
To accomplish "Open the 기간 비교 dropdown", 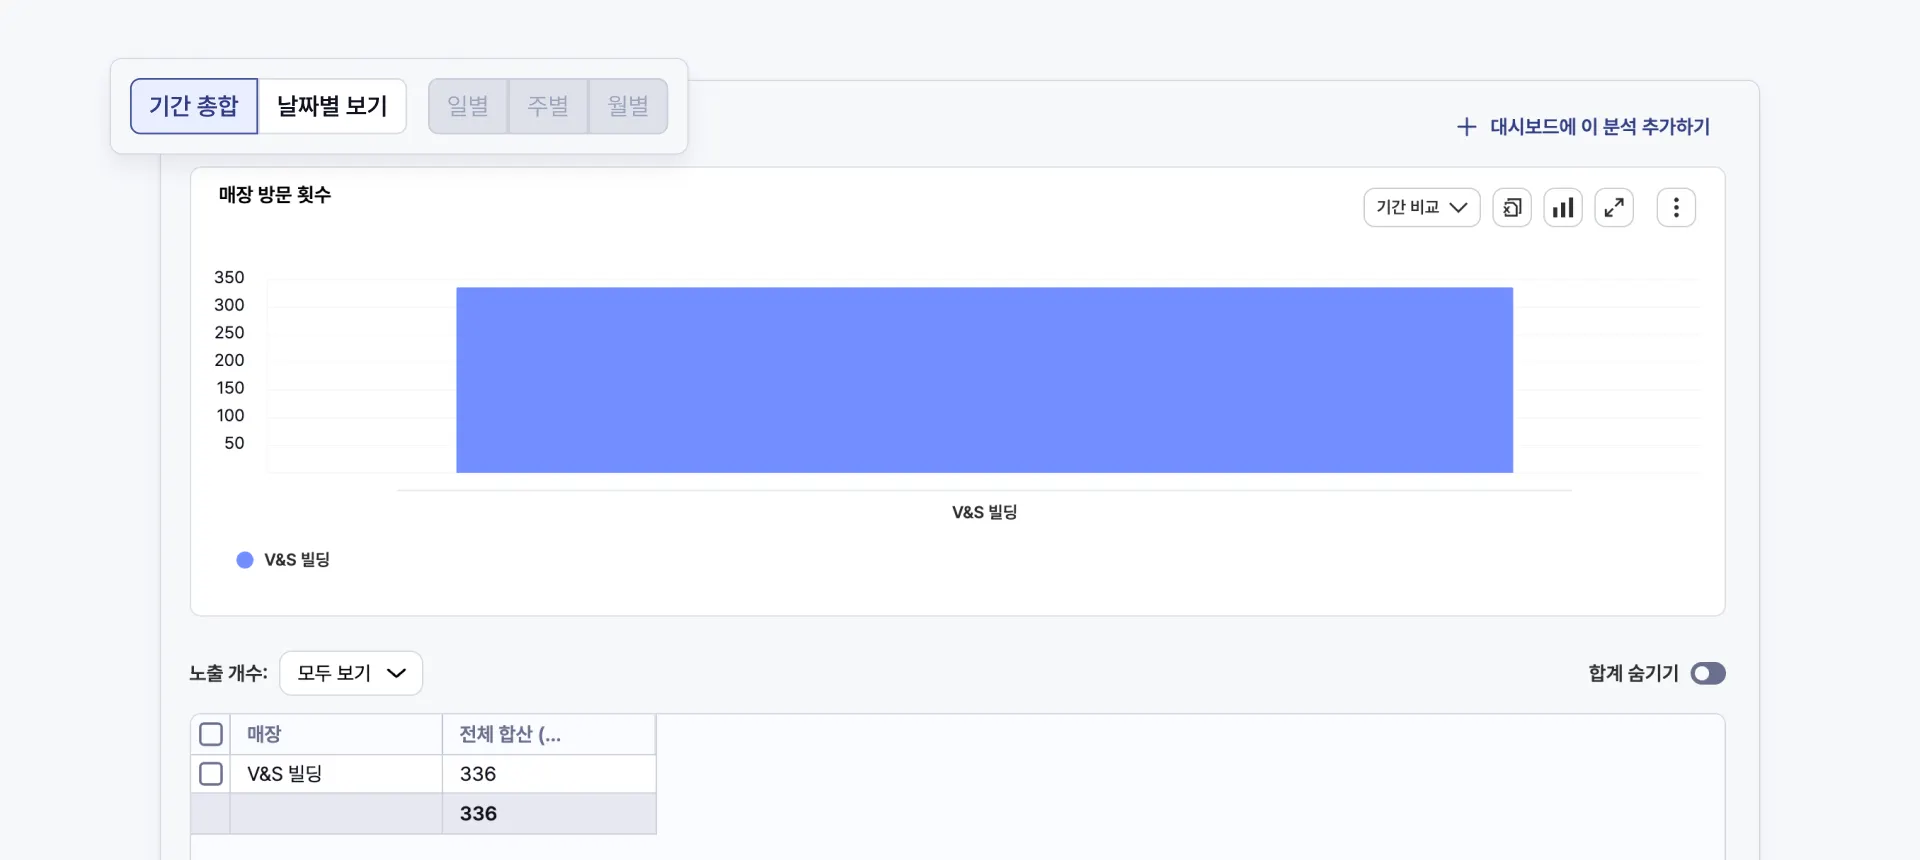I will coord(1421,208).
